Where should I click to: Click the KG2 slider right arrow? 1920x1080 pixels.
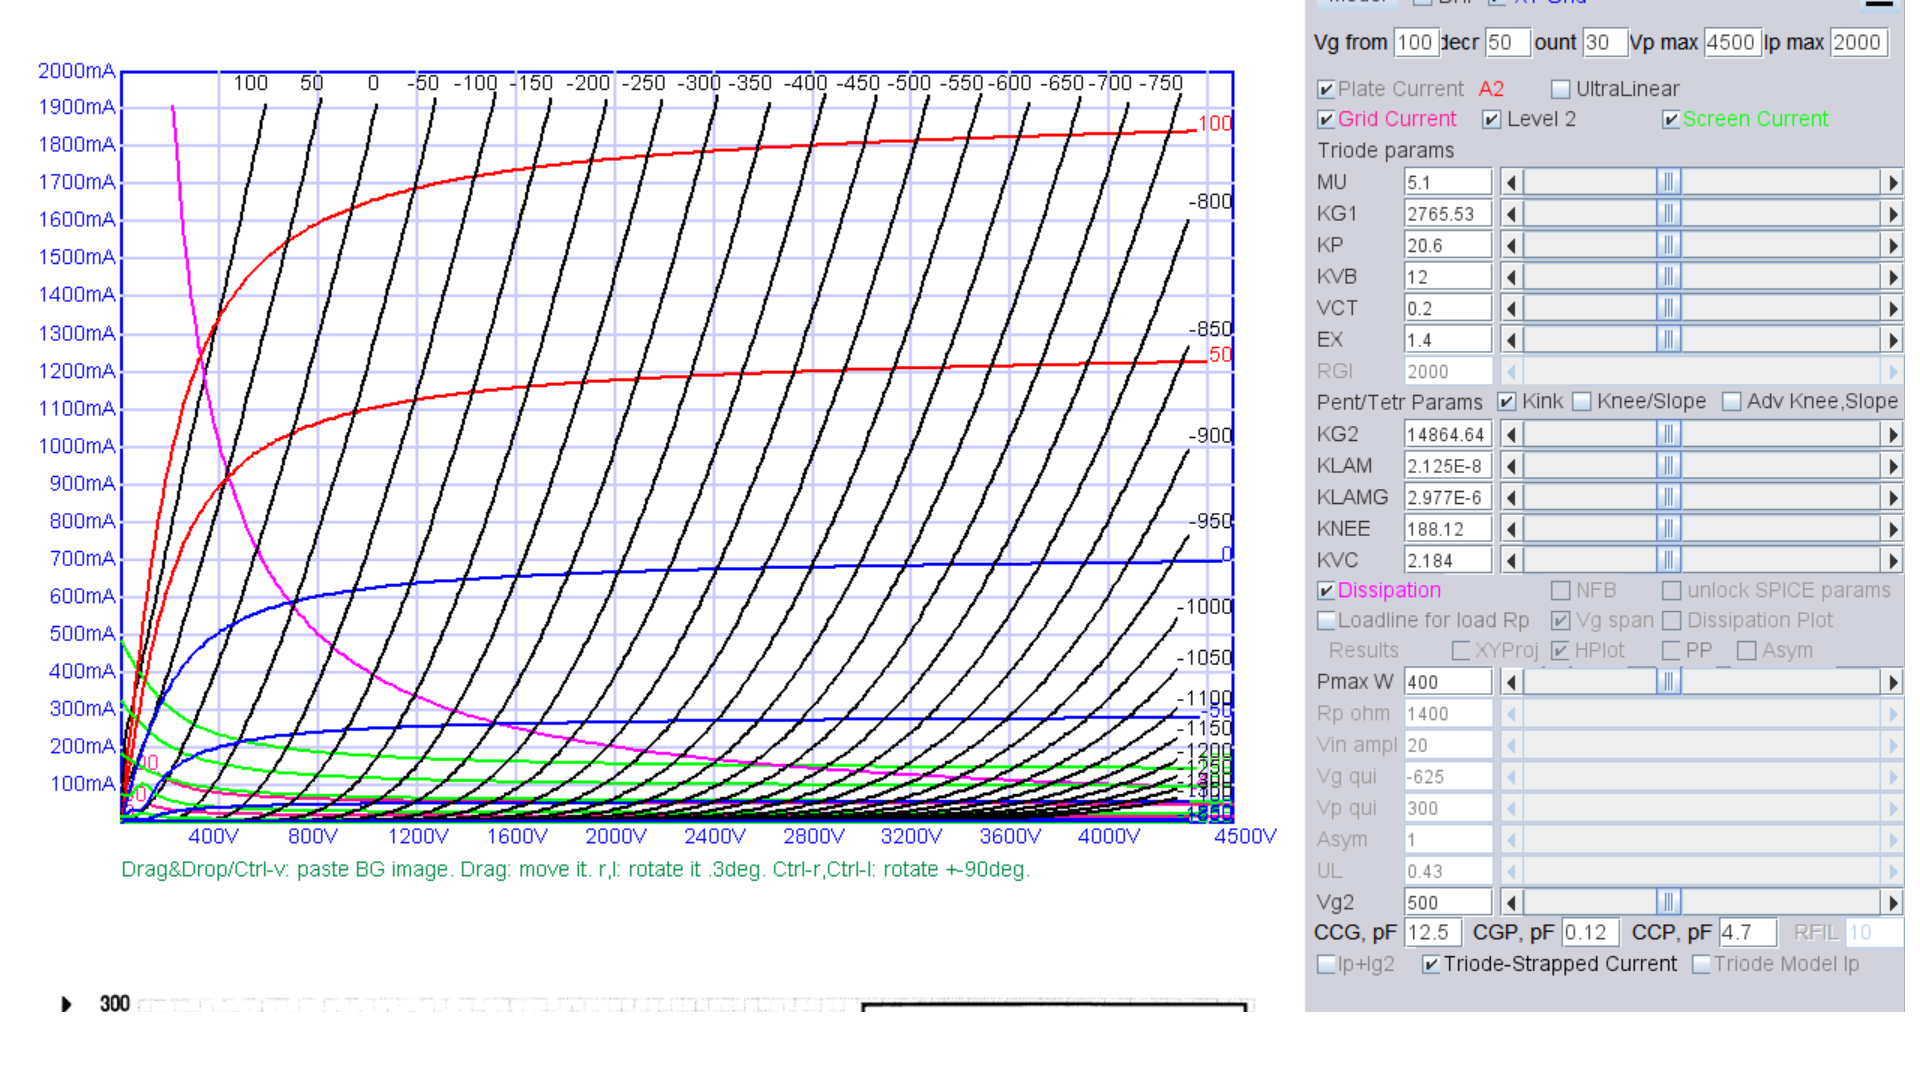pos(1892,434)
